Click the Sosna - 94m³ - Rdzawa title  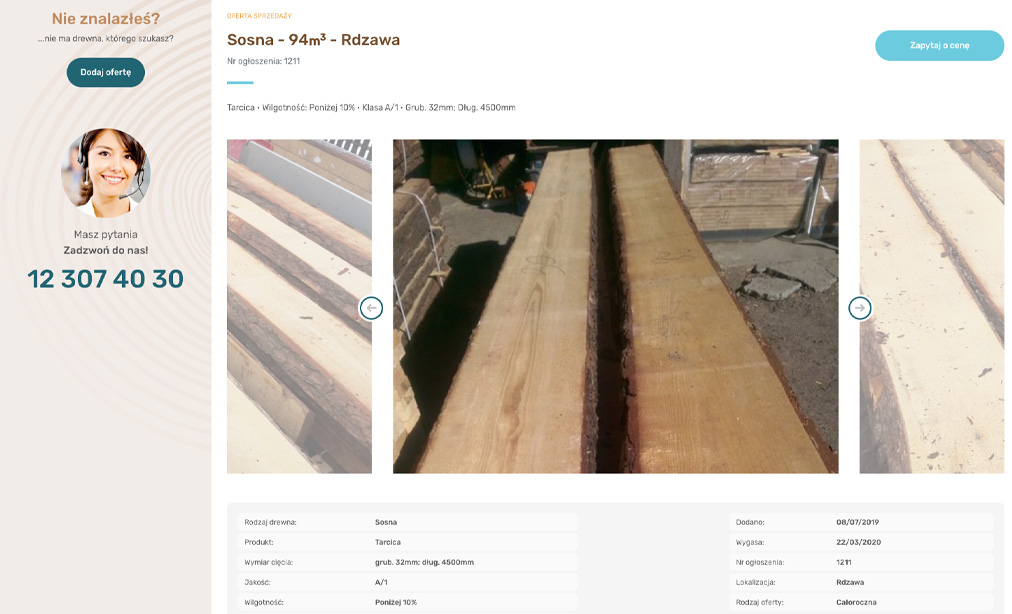tap(314, 40)
